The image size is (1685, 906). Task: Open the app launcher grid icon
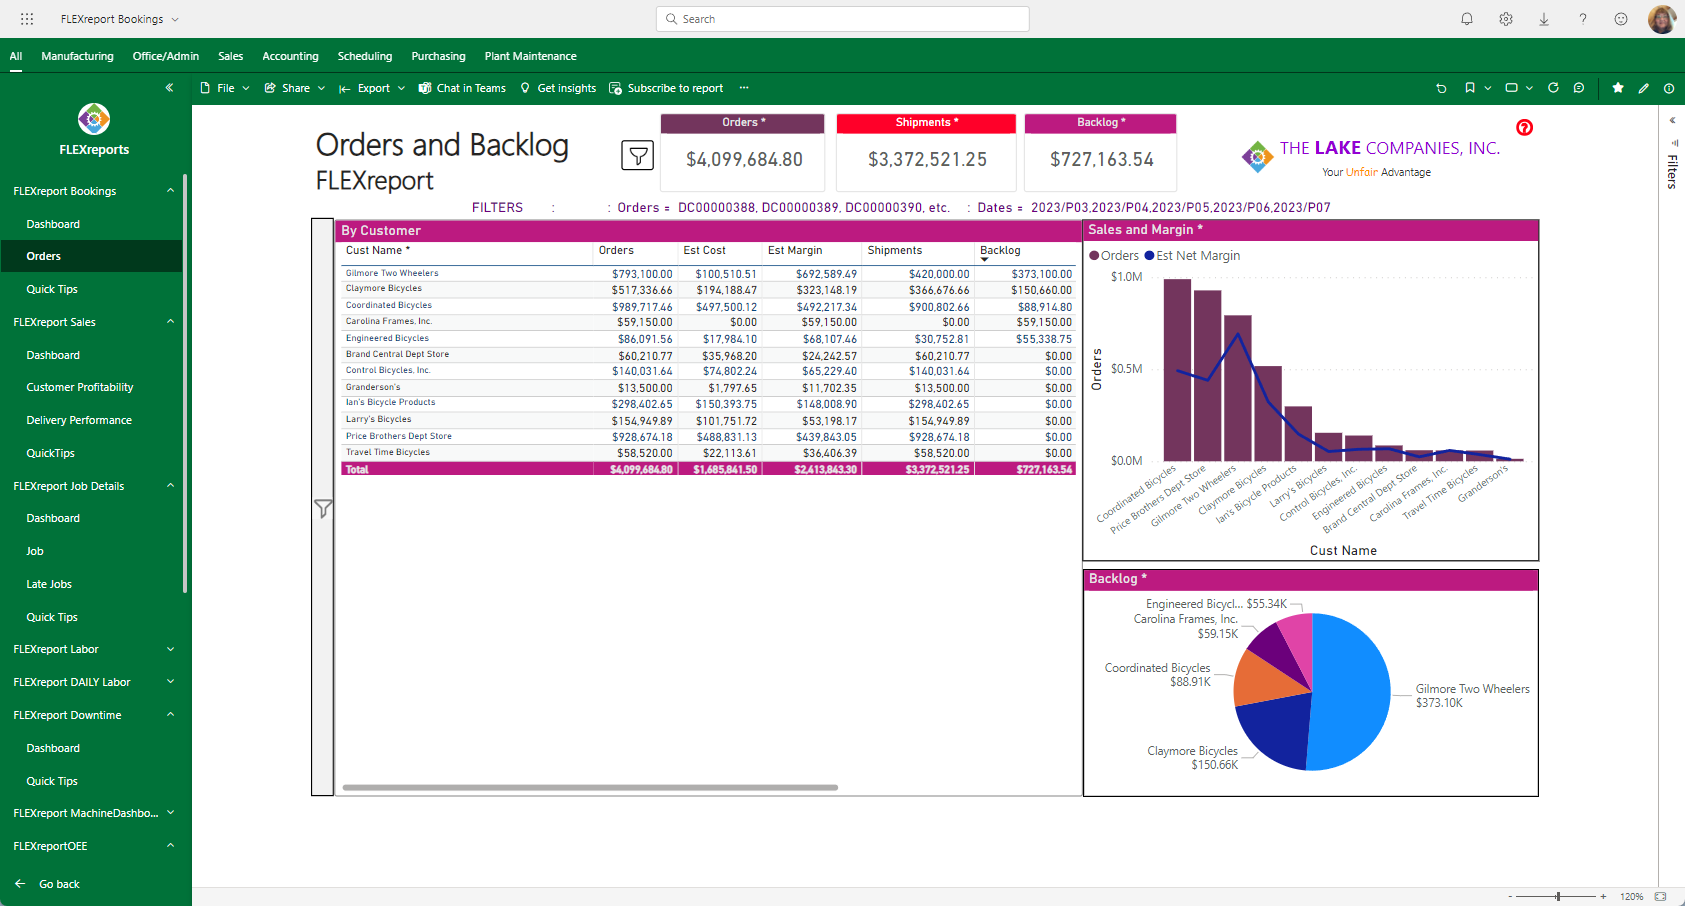tap(27, 19)
